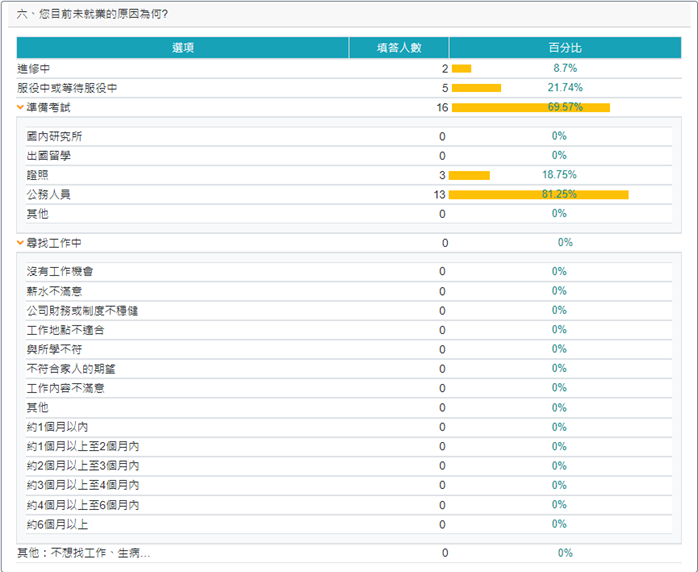The height and width of the screenshot is (572, 698).
Task: Click the 服役中或等待服役中 row label
Action: pos(67,88)
